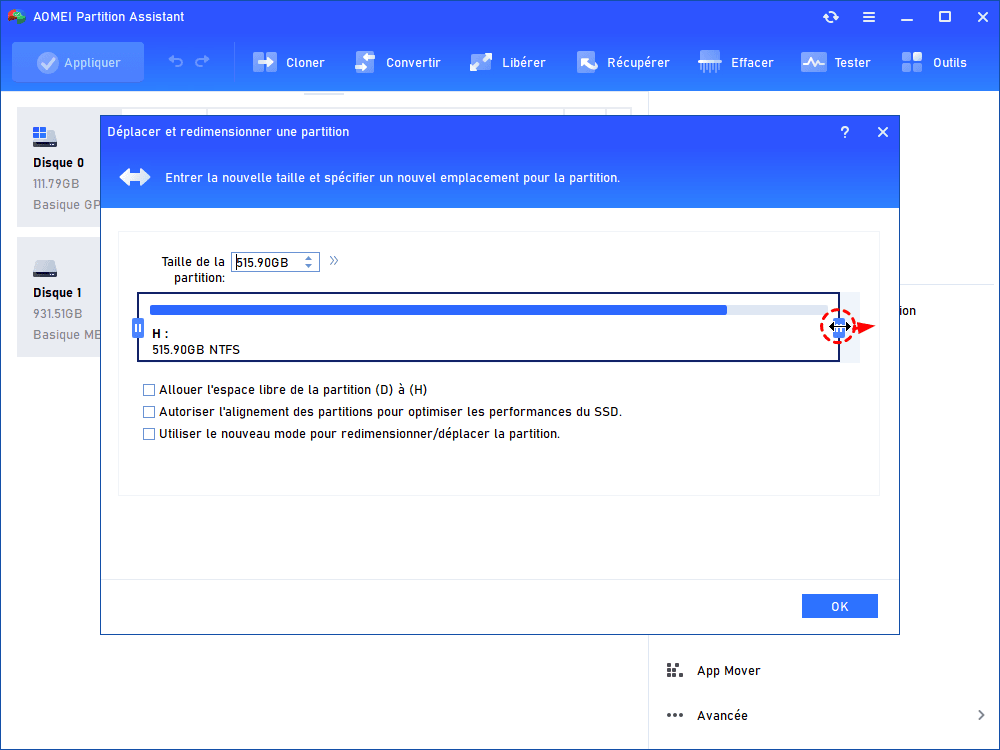
Task: Close the resize partition dialog
Action: [x=883, y=132]
